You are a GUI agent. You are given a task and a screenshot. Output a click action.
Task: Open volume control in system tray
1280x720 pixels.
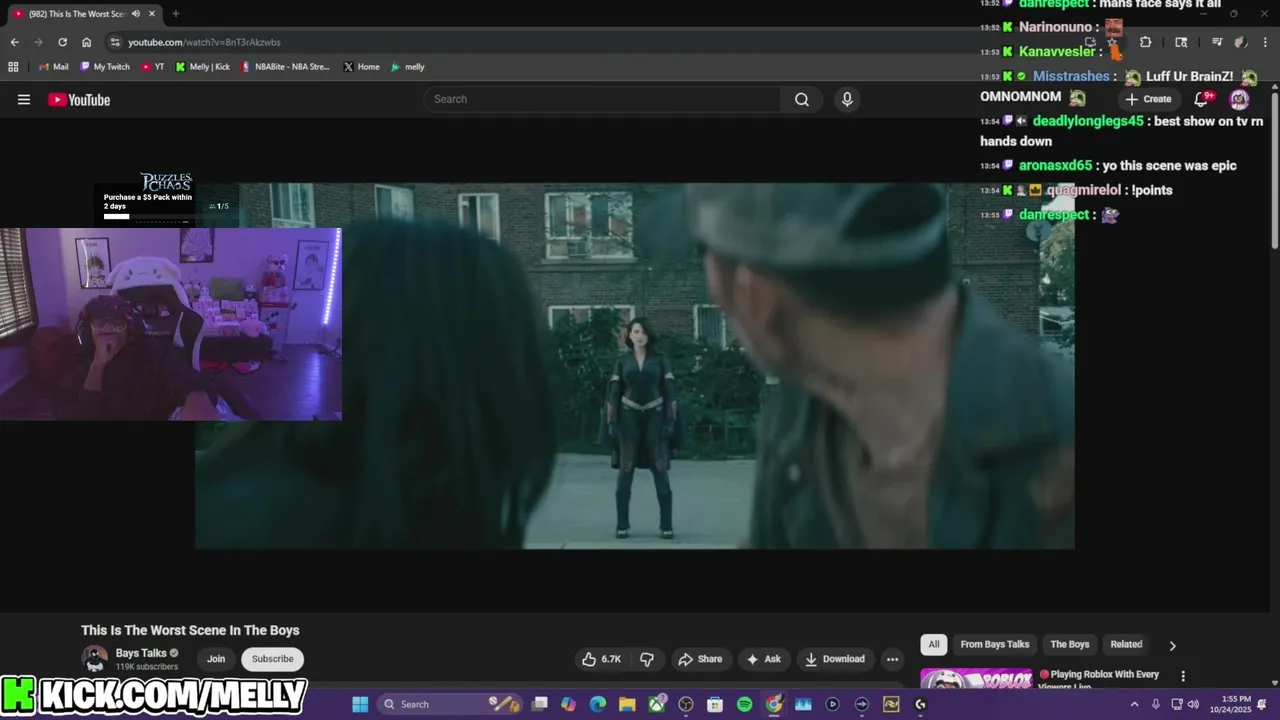(x=1193, y=704)
